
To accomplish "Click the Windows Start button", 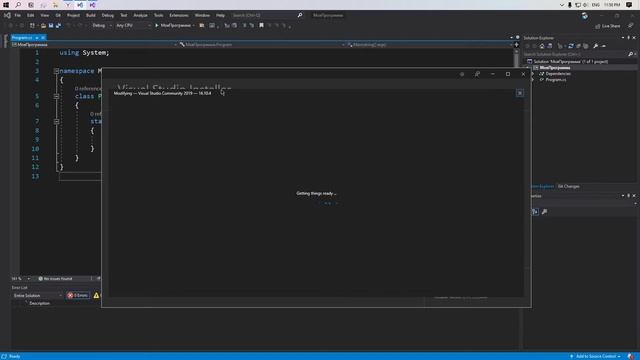I will (x=6, y=5).
